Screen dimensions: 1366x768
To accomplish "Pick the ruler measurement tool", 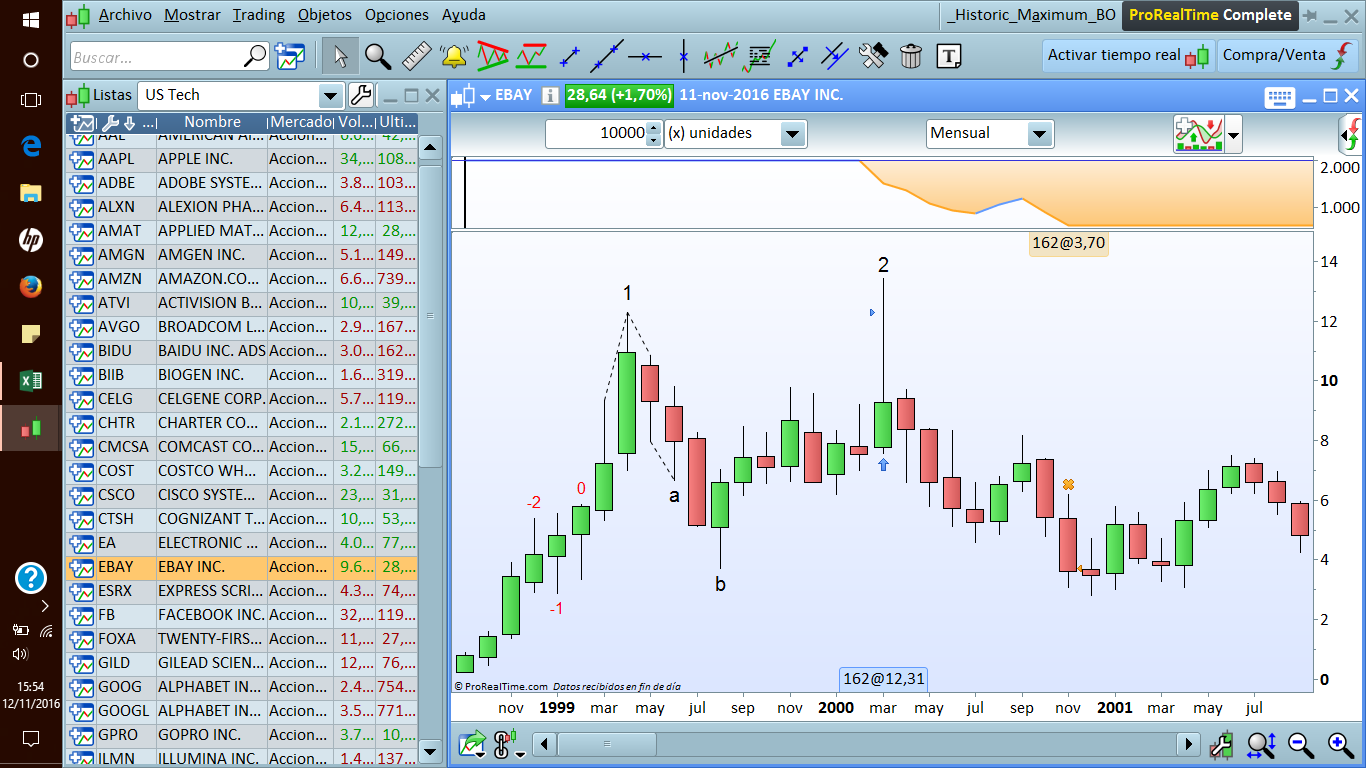I will point(416,56).
